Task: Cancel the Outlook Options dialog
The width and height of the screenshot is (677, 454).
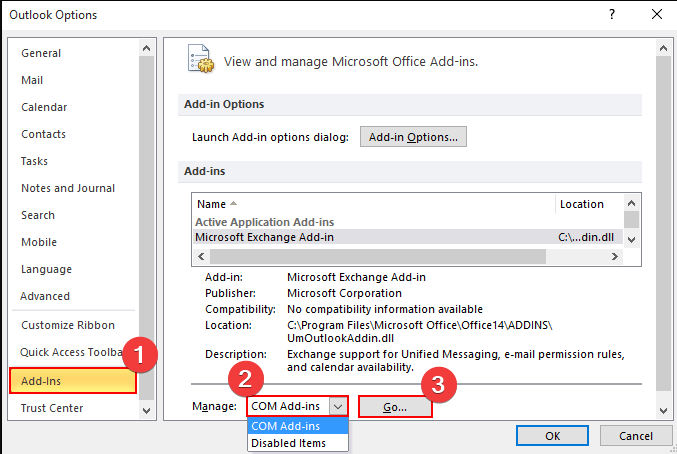Action: (636, 436)
